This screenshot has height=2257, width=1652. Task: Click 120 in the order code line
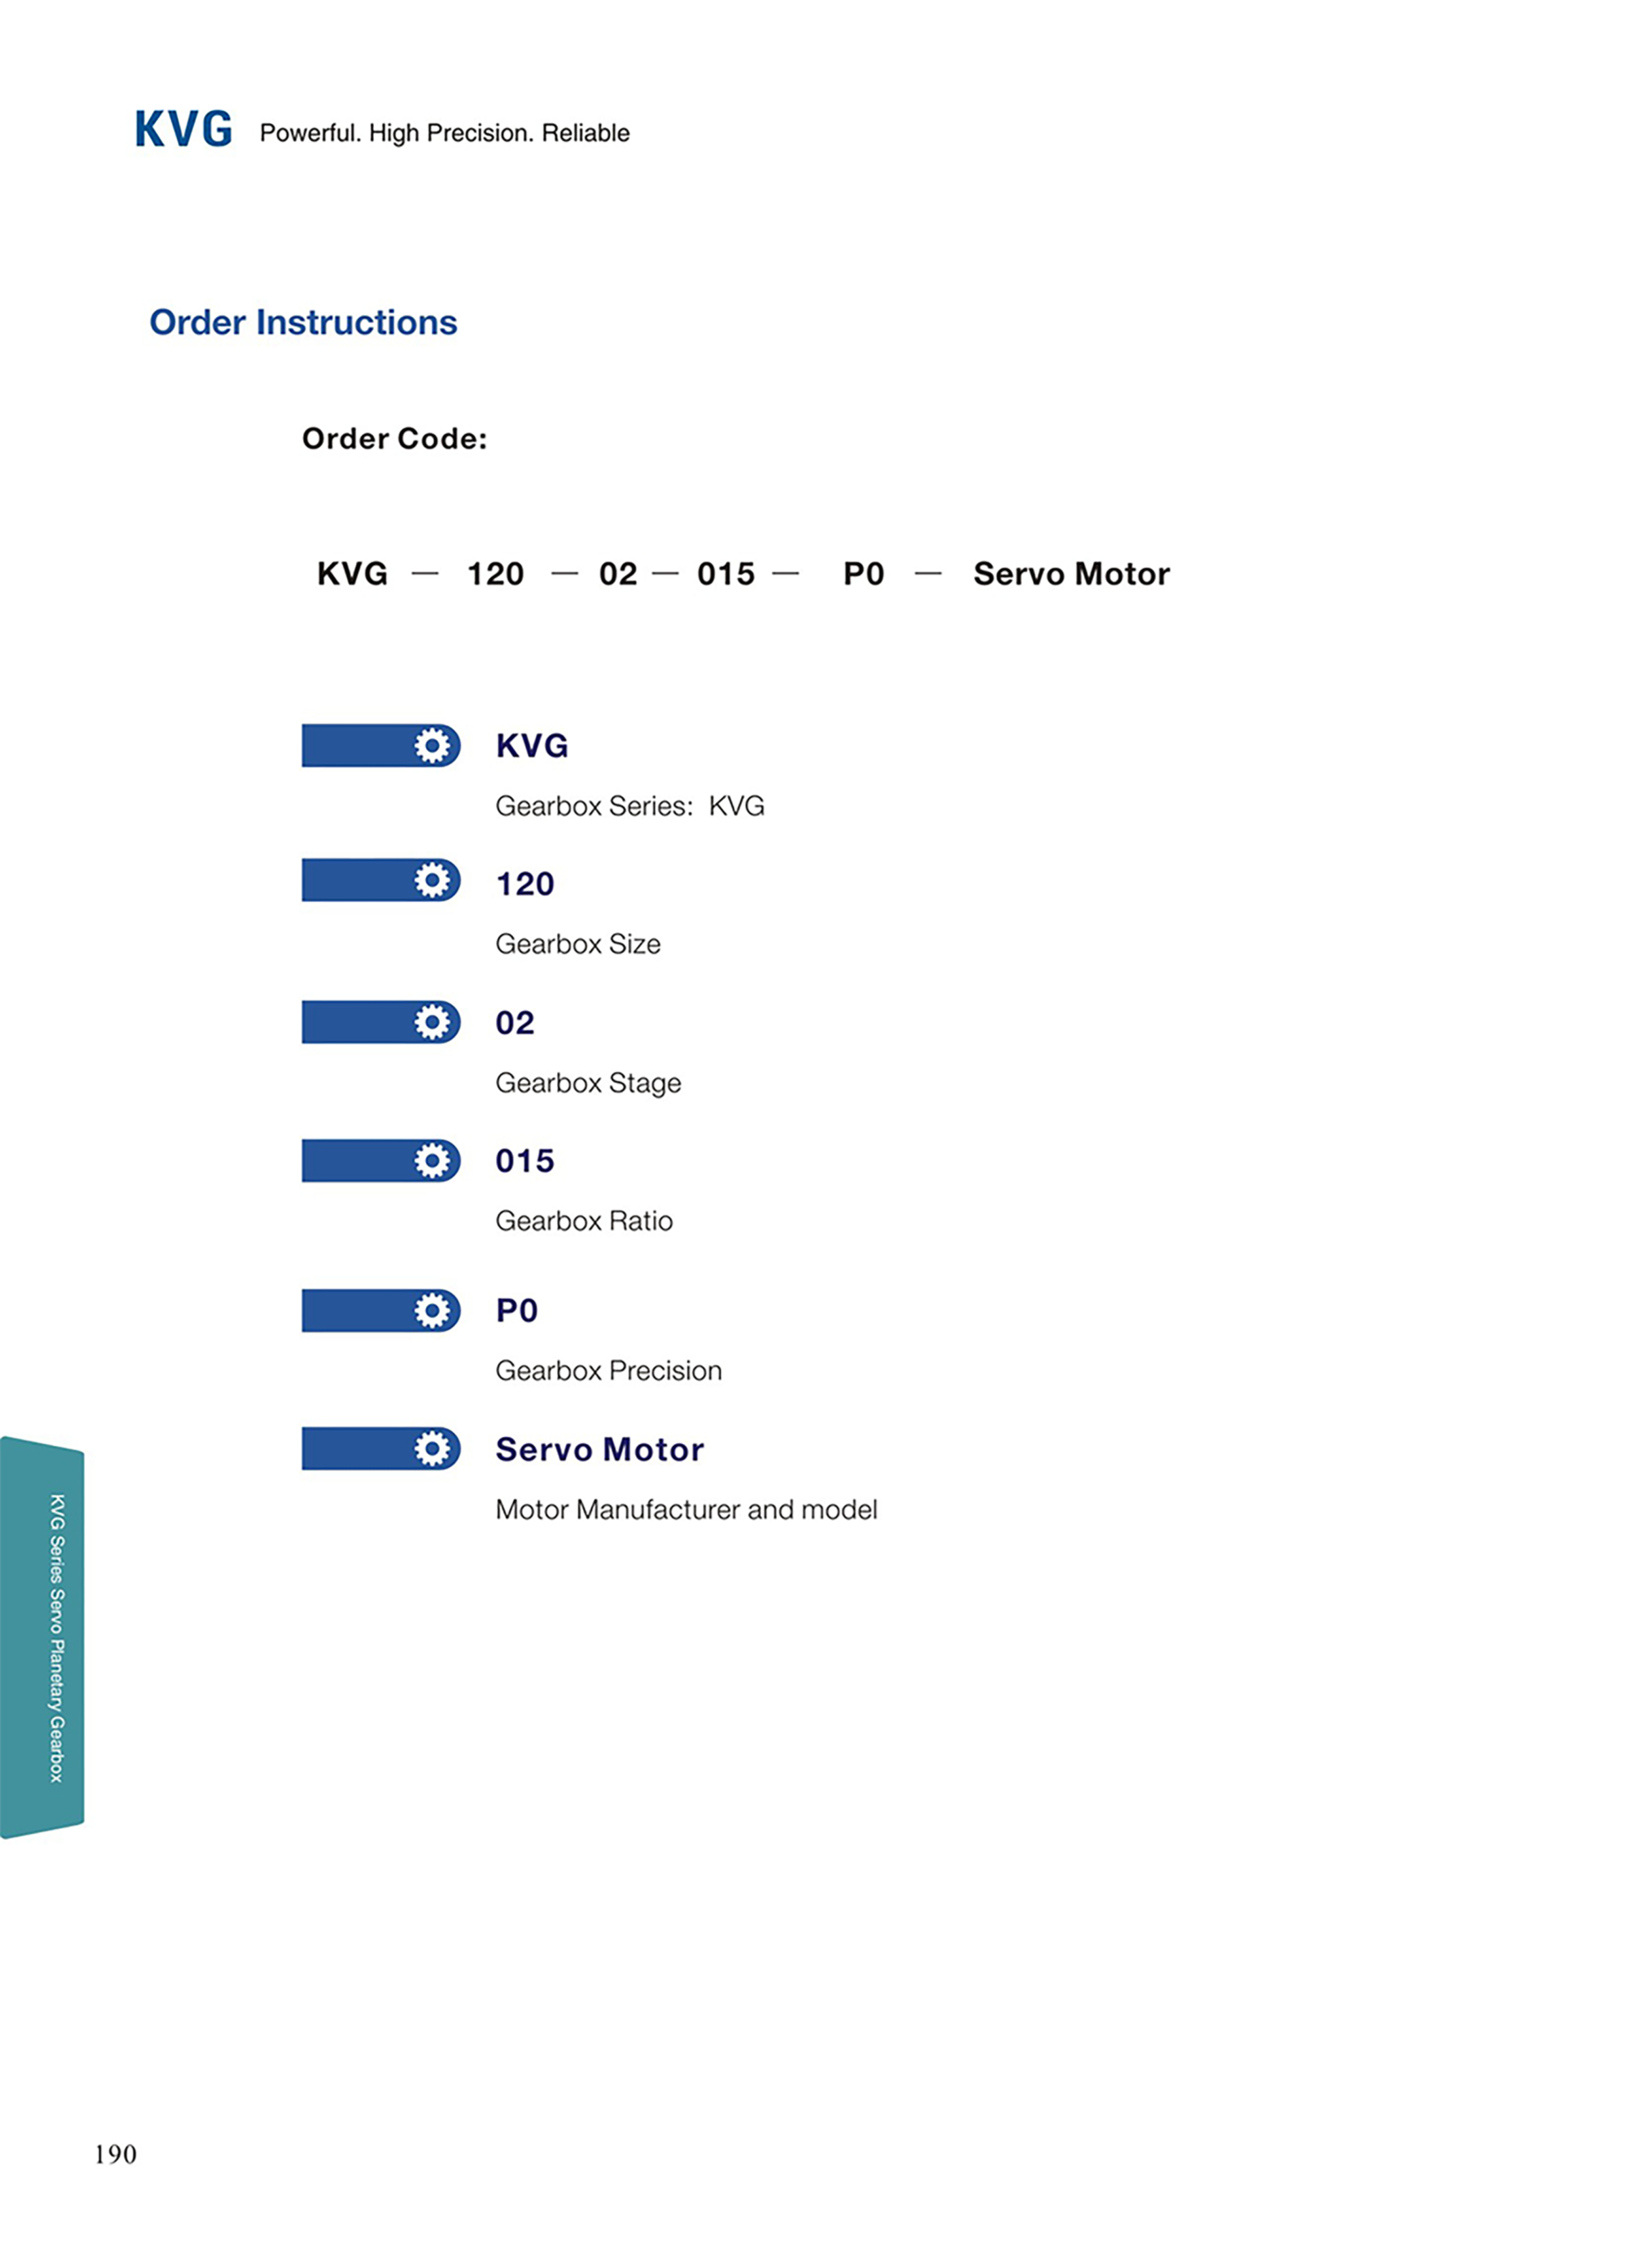pos(495,574)
